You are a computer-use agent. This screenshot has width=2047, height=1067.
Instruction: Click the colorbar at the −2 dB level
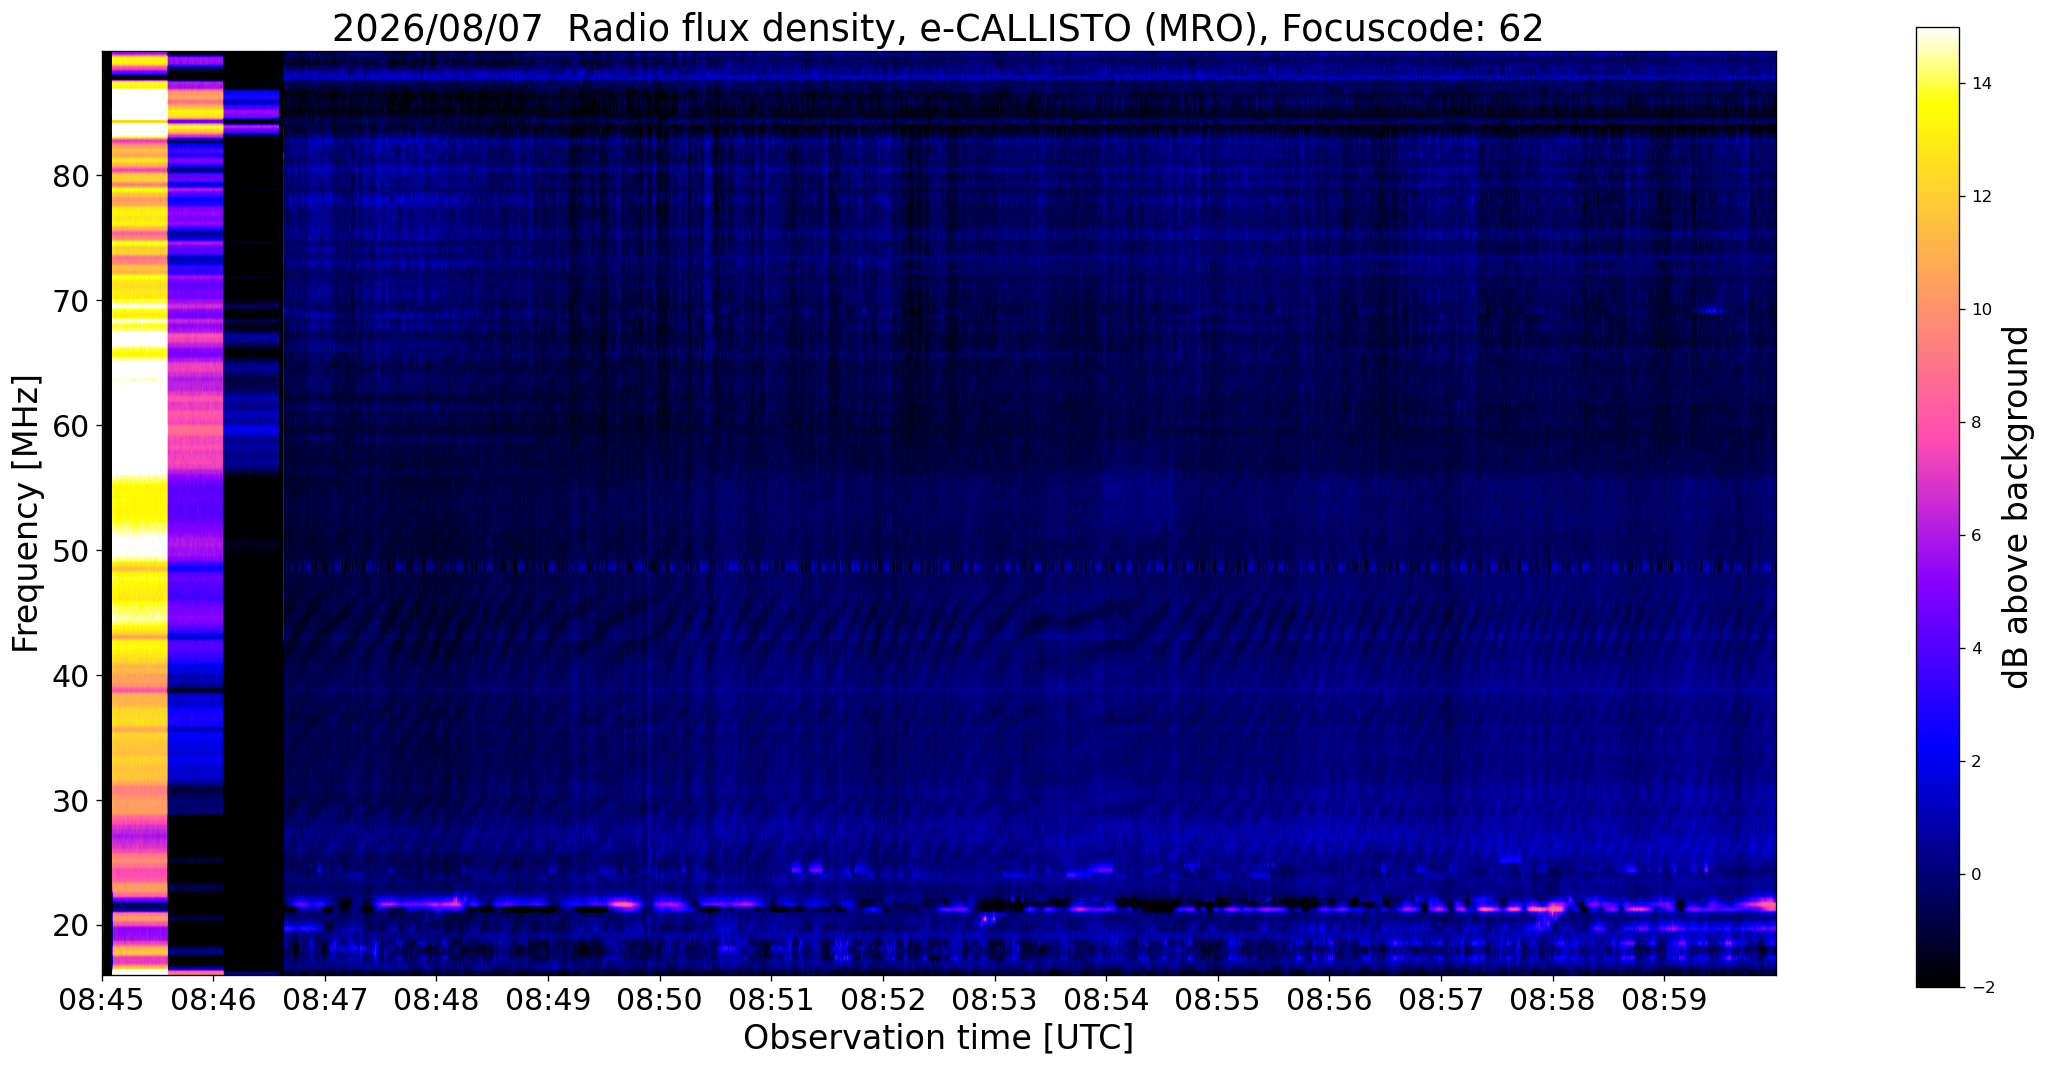(x=1937, y=986)
